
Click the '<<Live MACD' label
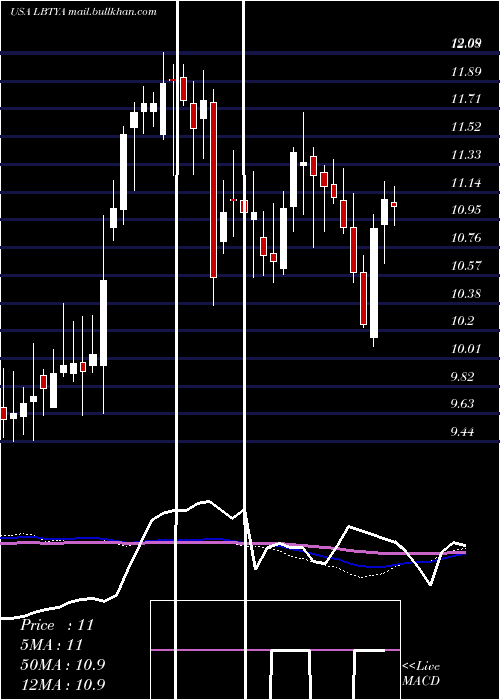(421, 673)
